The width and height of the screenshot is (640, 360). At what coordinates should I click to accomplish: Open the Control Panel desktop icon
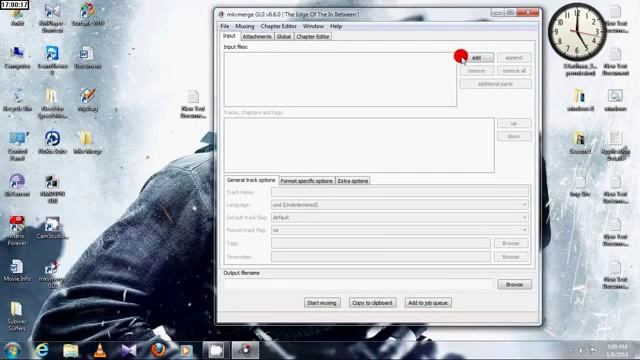[17, 146]
